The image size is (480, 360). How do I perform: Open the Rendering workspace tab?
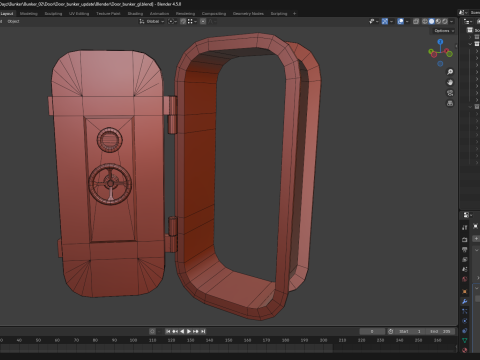pyautogui.click(x=185, y=14)
